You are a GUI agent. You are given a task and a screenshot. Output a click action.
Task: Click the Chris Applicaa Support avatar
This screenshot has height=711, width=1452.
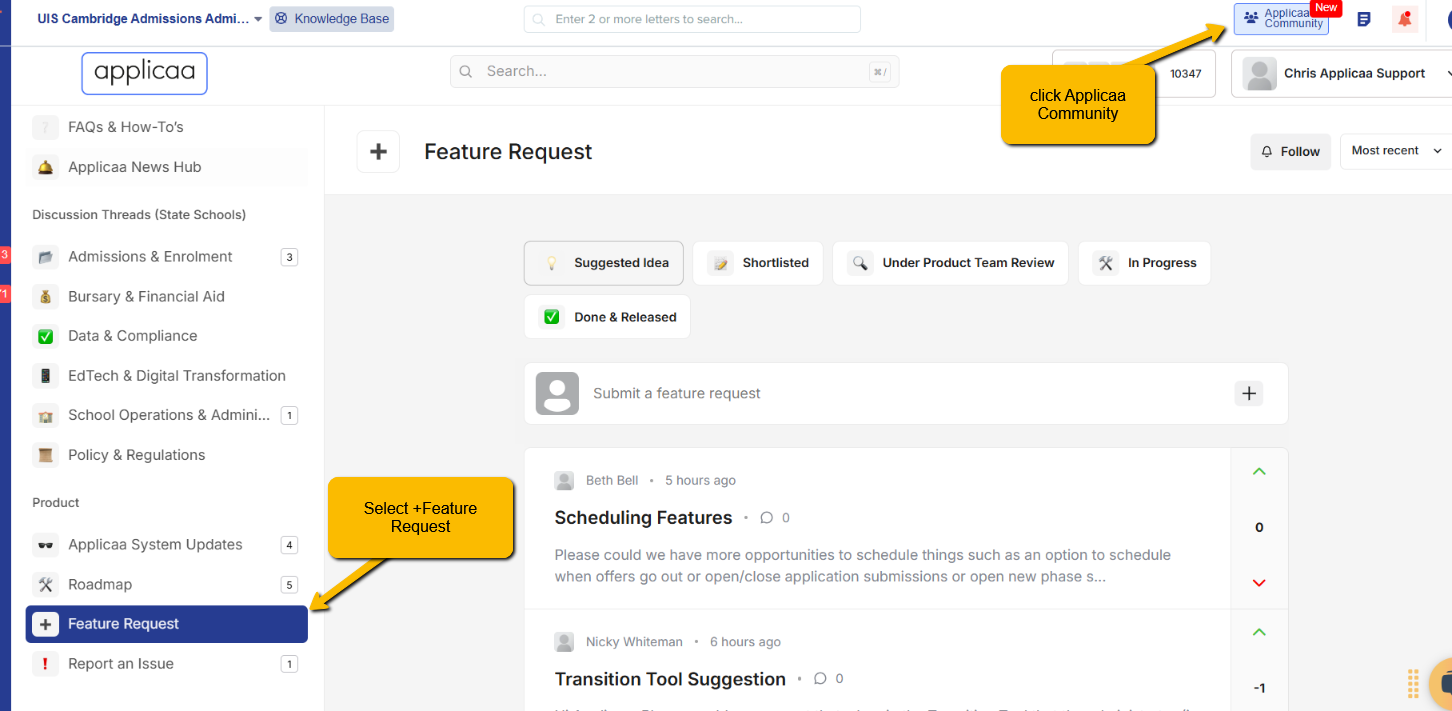pos(1259,74)
